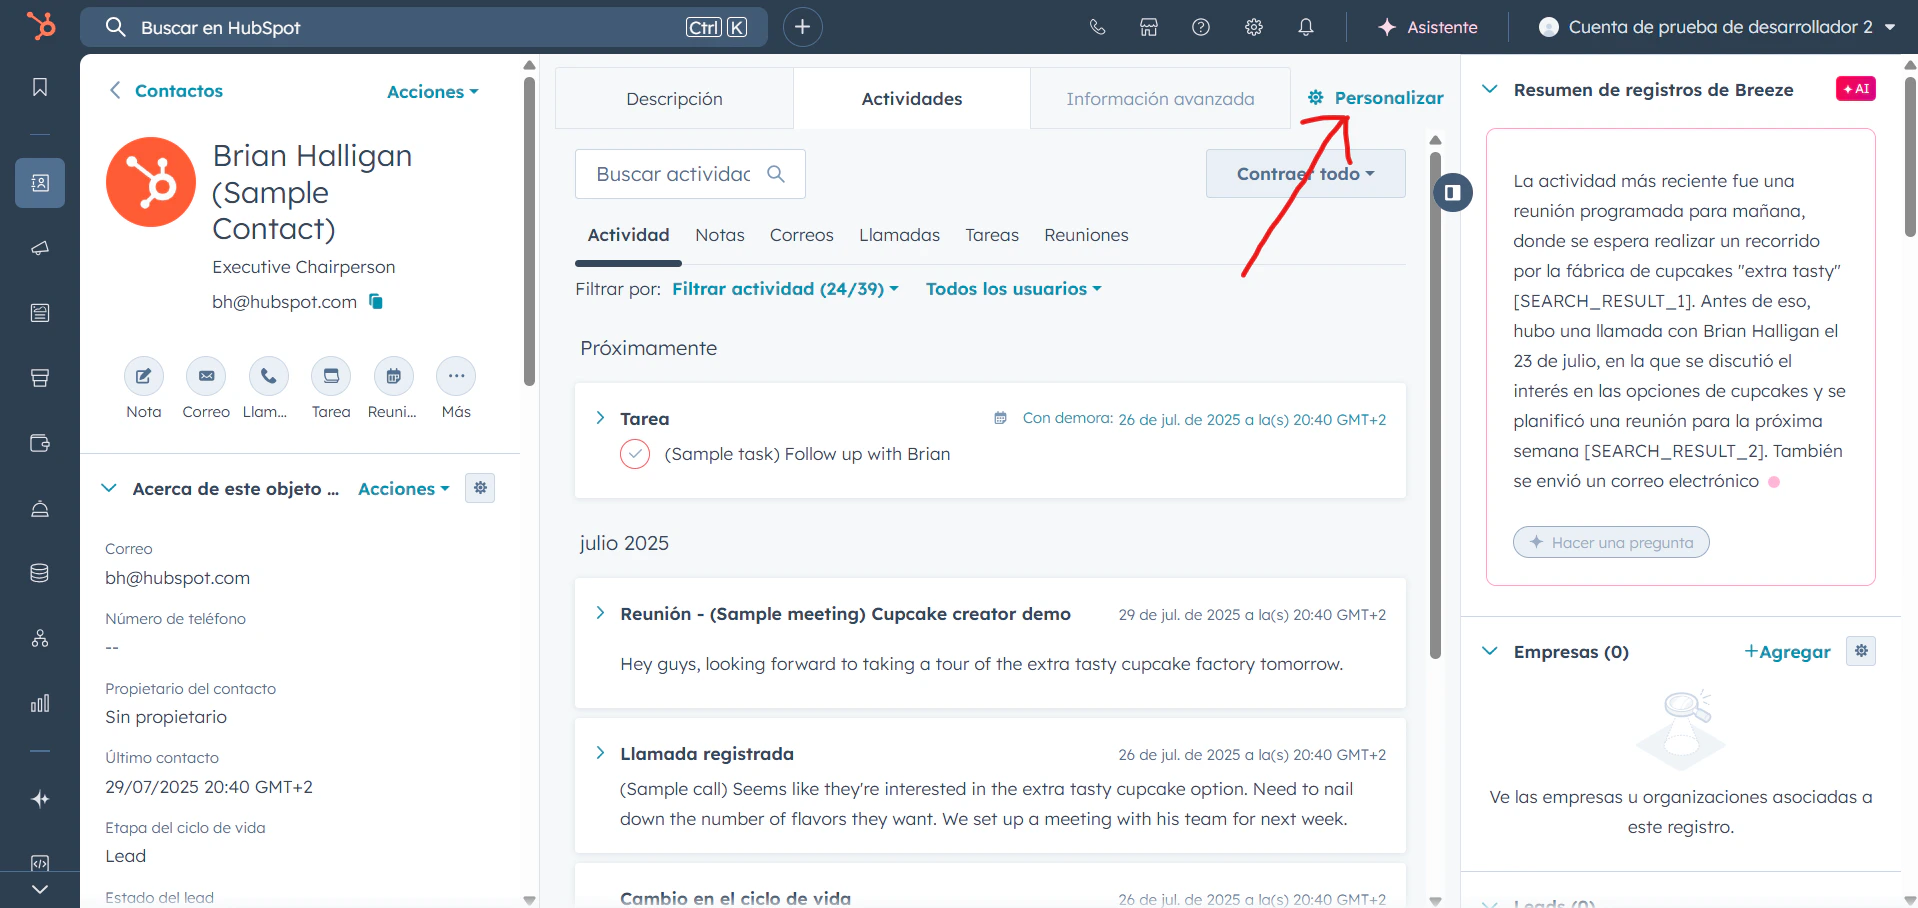Image resolution: width=1918 pixels, height=908 pixels.
Task: Open the notifications bell icon
Action: (1305, 27)
